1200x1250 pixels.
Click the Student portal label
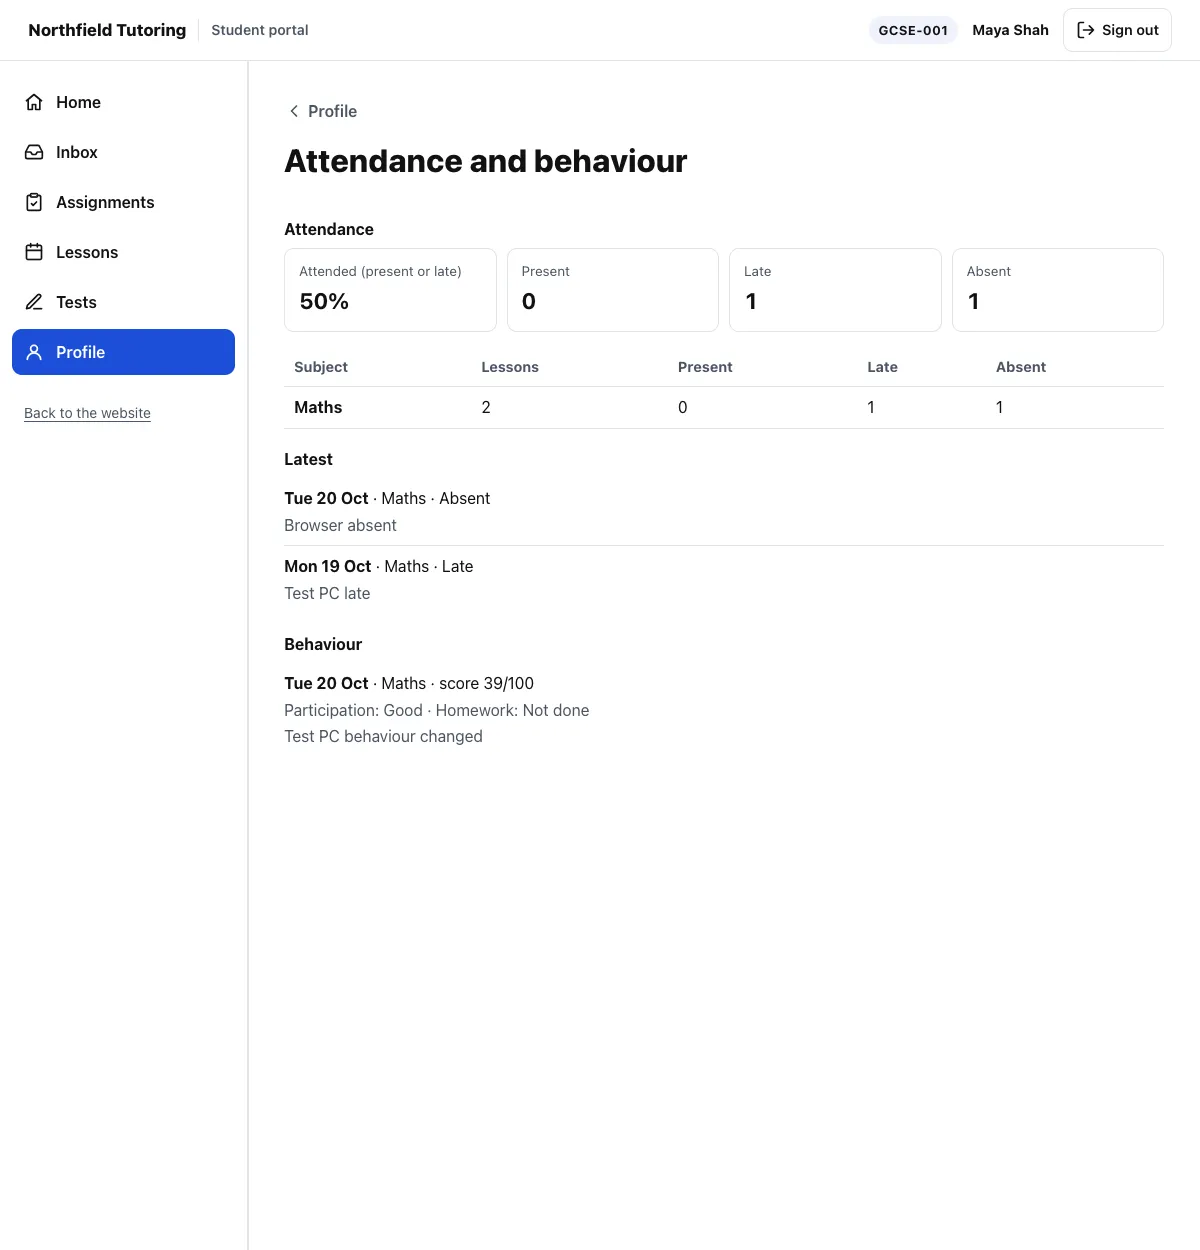click(260, 30)
